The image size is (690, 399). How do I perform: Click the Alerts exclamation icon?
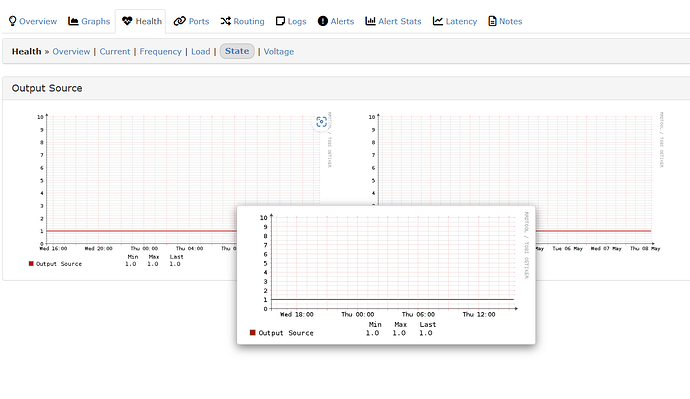323,21
